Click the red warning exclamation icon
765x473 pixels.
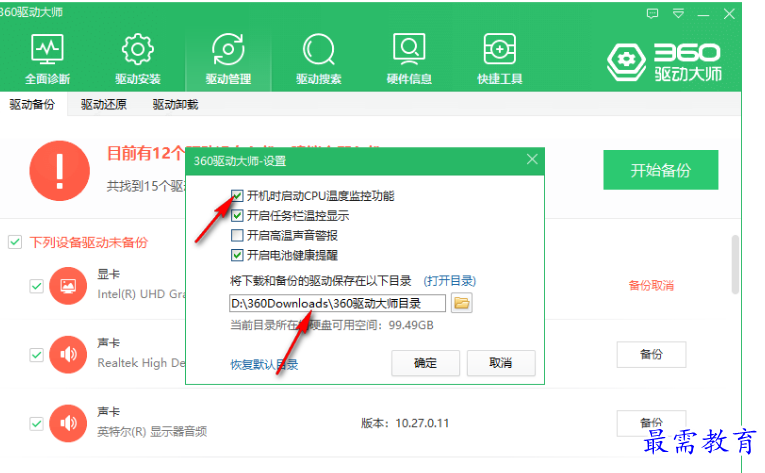click(60, 171)
